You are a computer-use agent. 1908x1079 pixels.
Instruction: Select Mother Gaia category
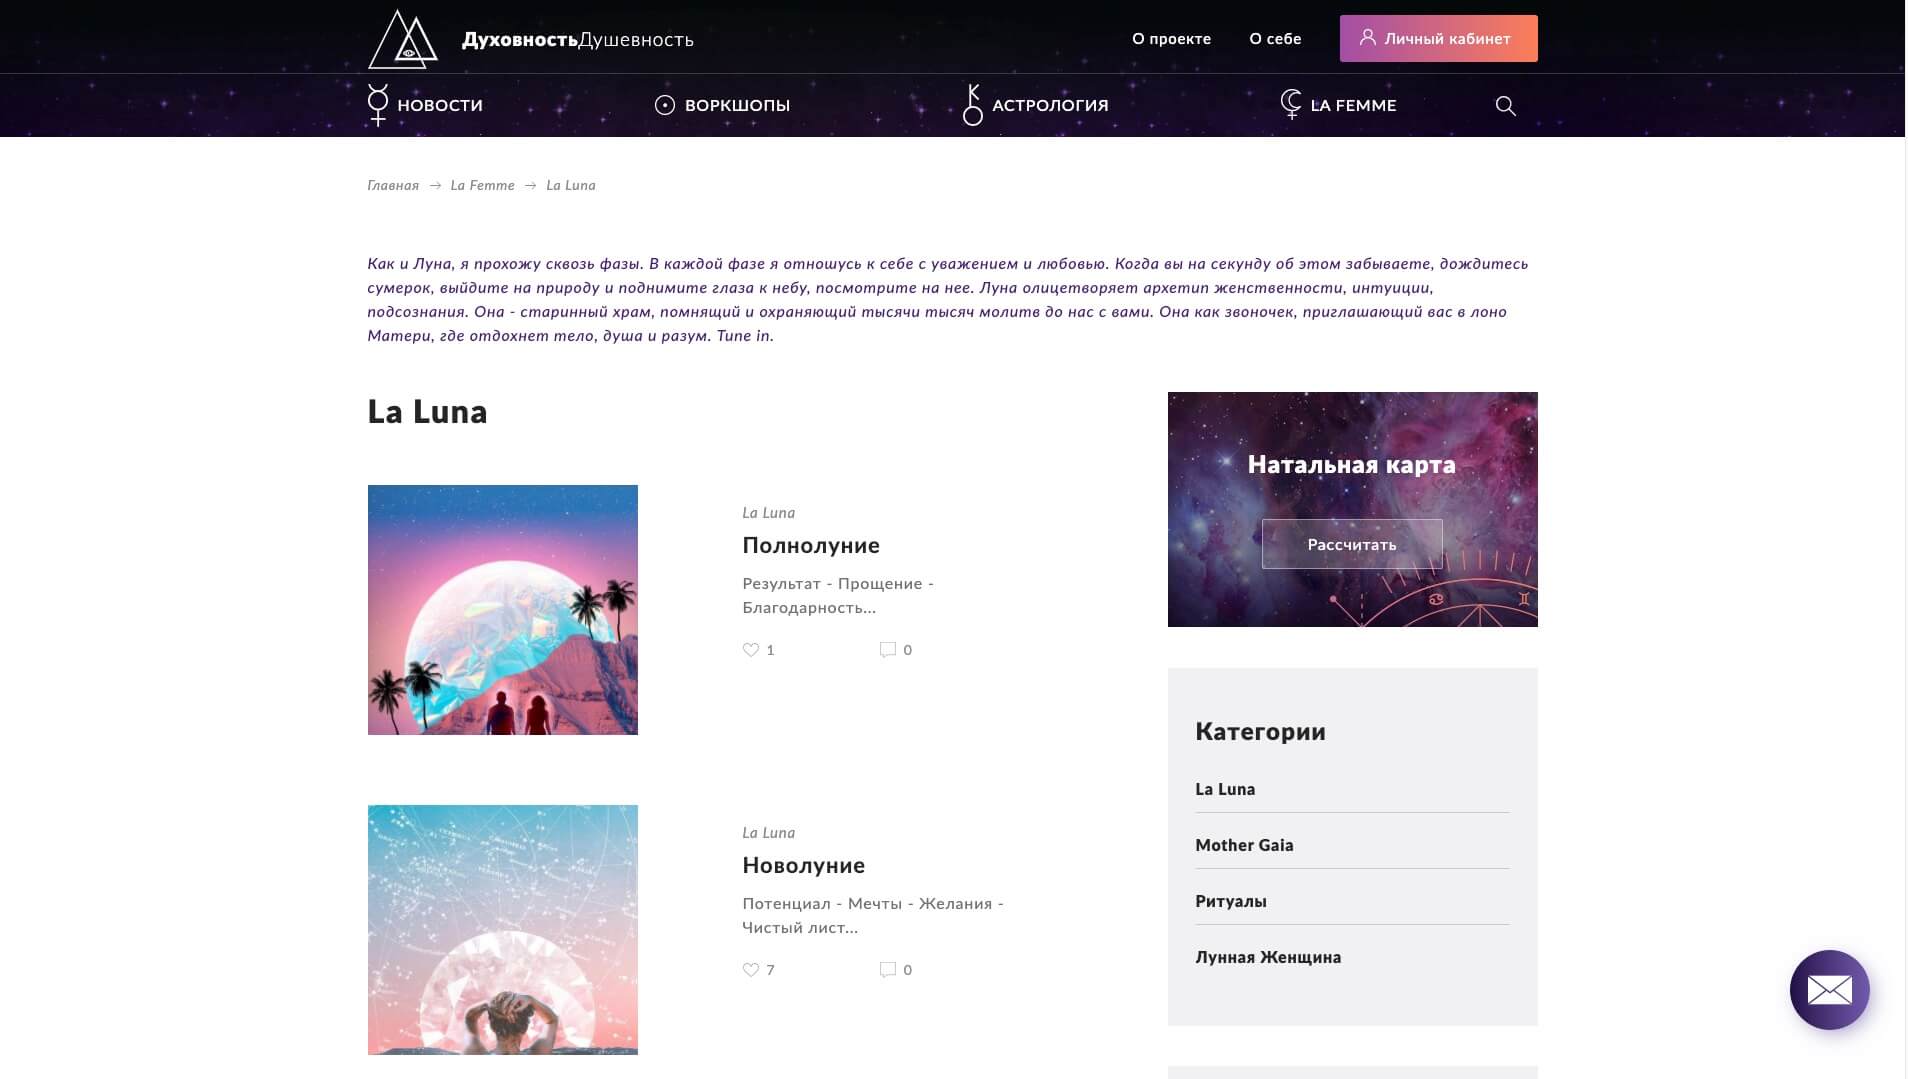point(1244,845)
